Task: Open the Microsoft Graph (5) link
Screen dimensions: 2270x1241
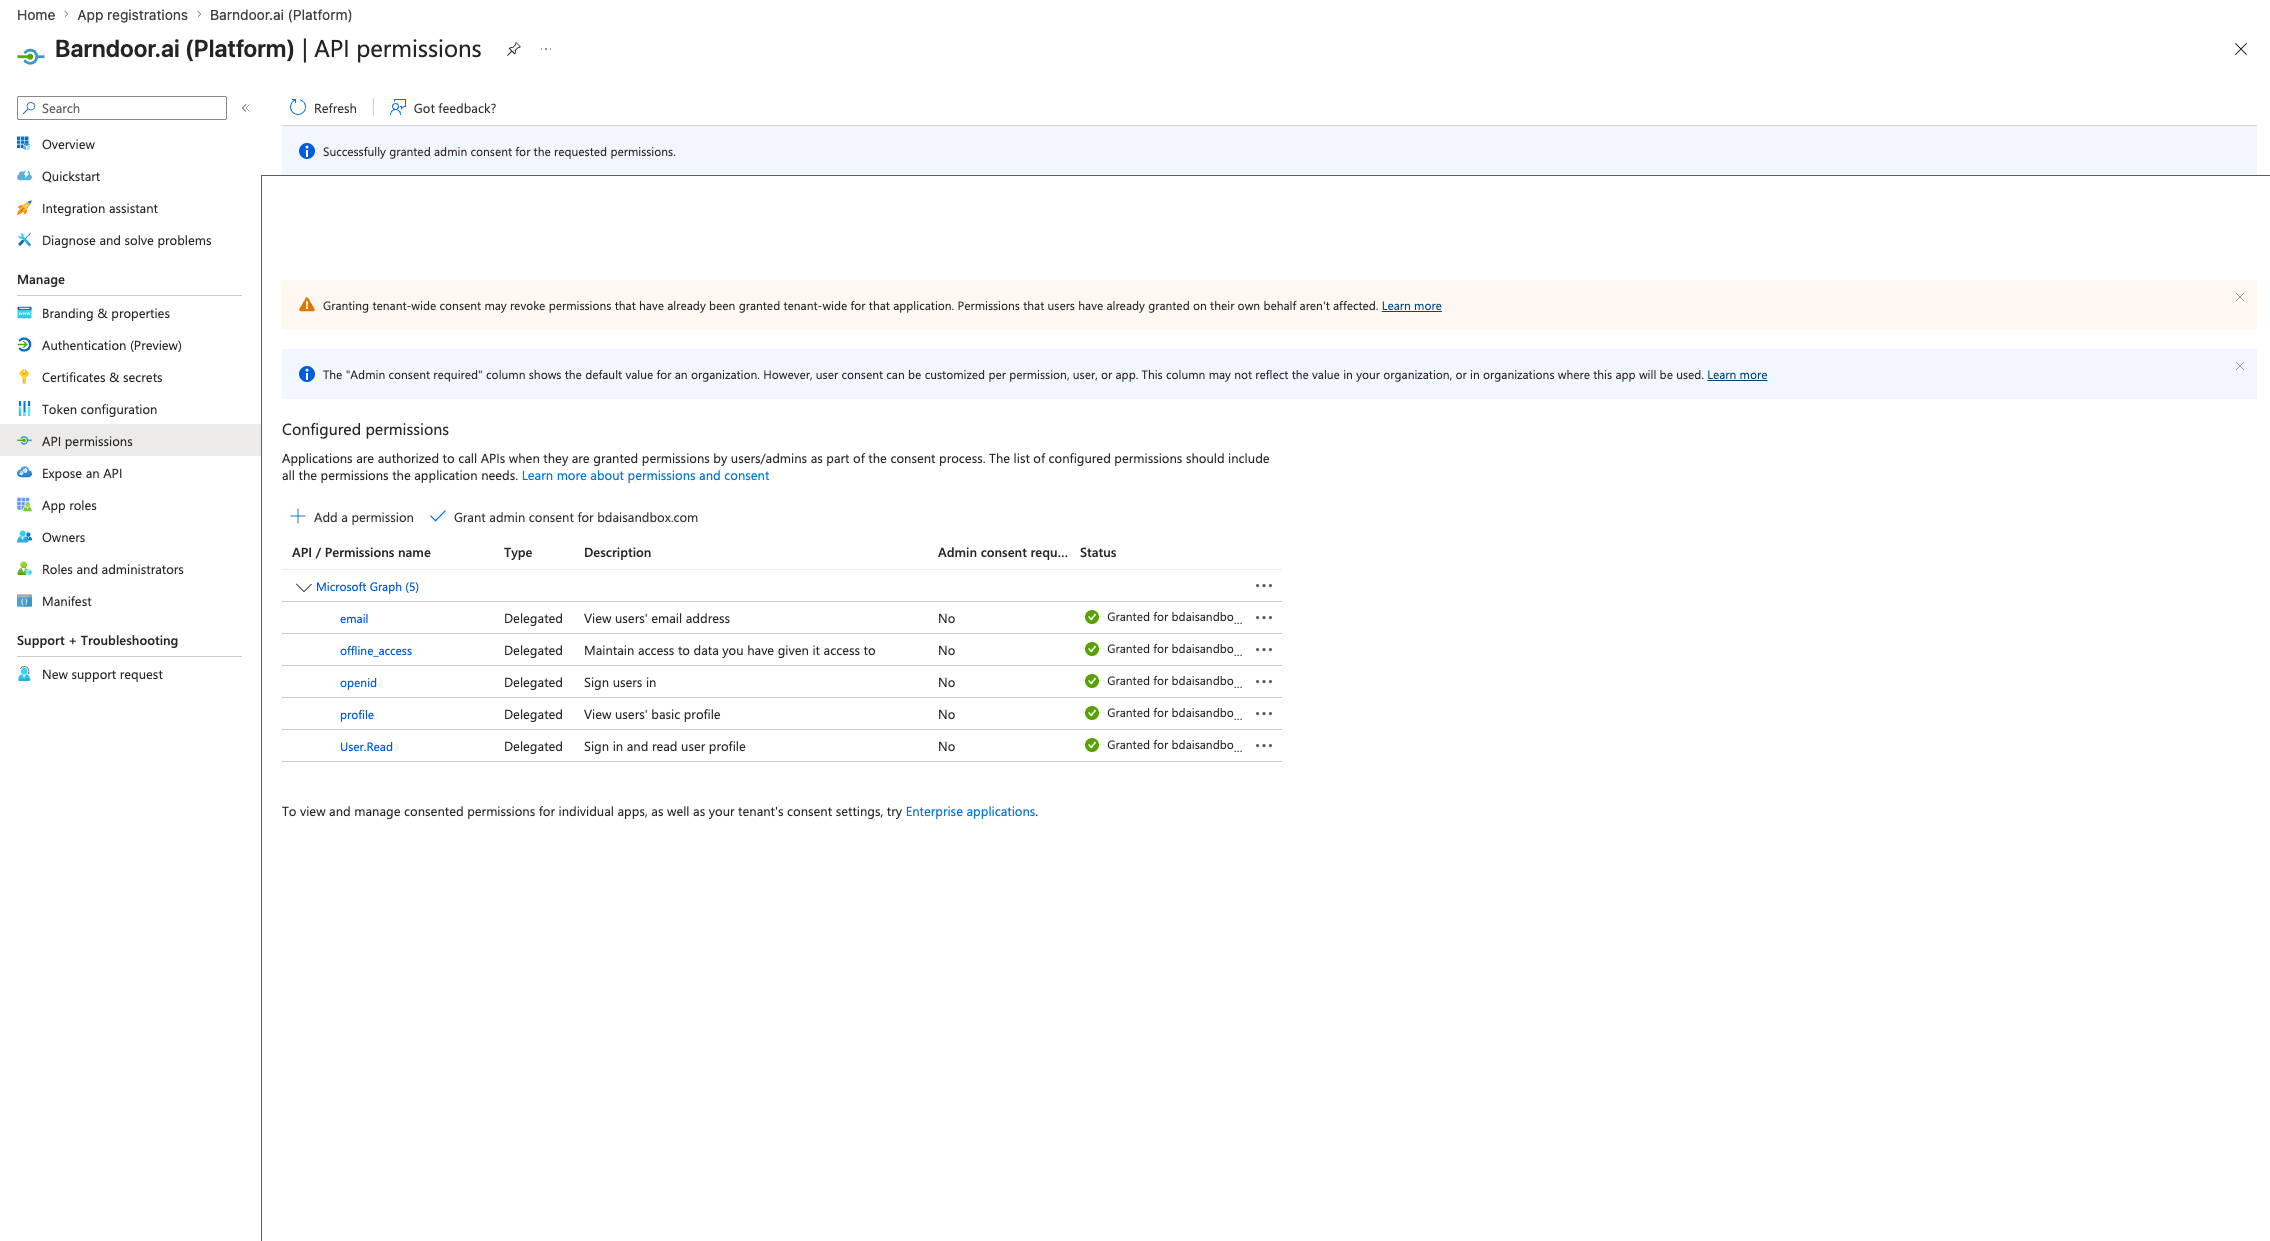Action: point(367,587)
